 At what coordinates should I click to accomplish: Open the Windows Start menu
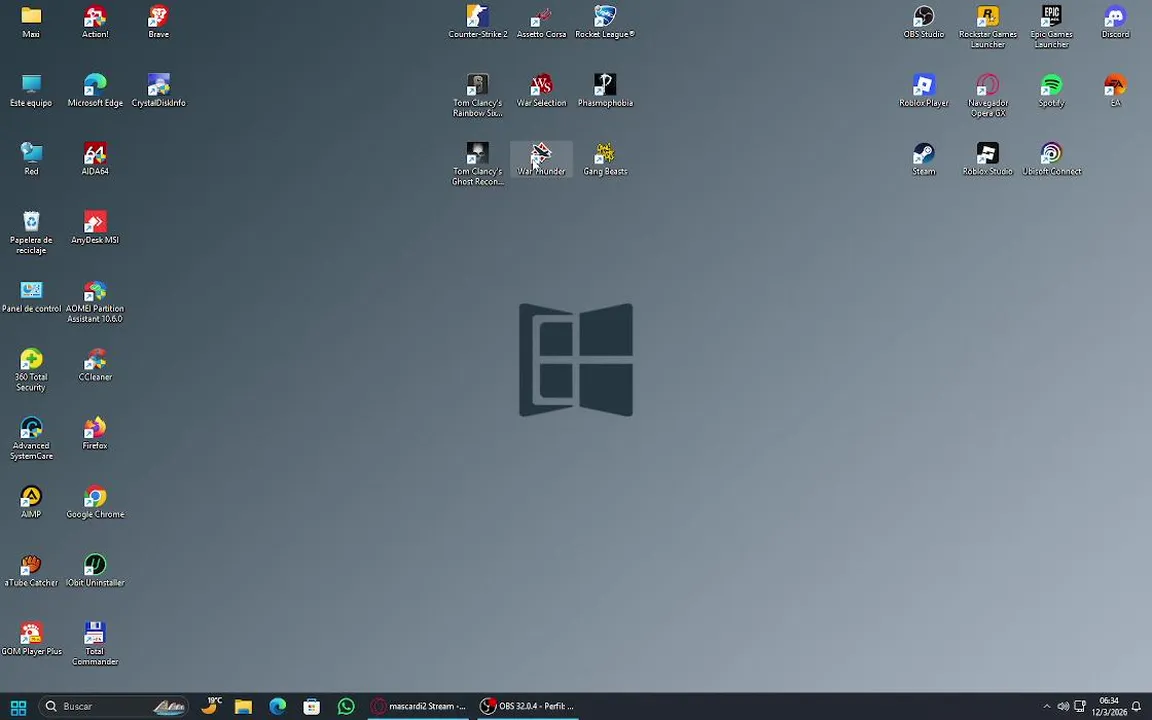coord(18,707)
